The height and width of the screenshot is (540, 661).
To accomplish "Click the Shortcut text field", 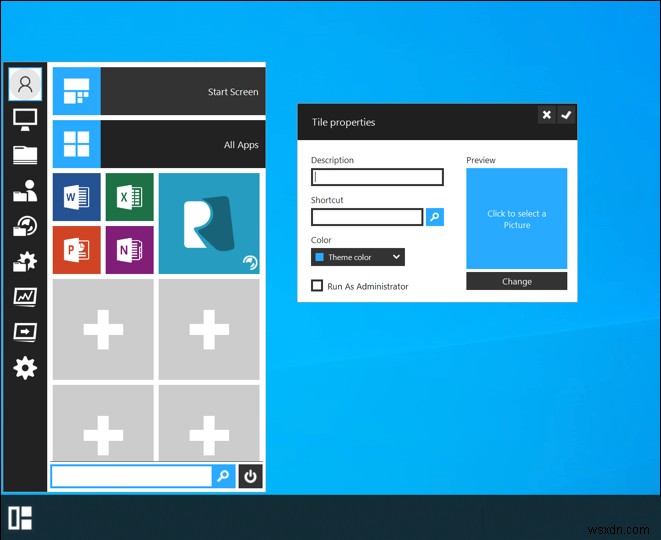I will pyautogui.click(x=367, y=217).
